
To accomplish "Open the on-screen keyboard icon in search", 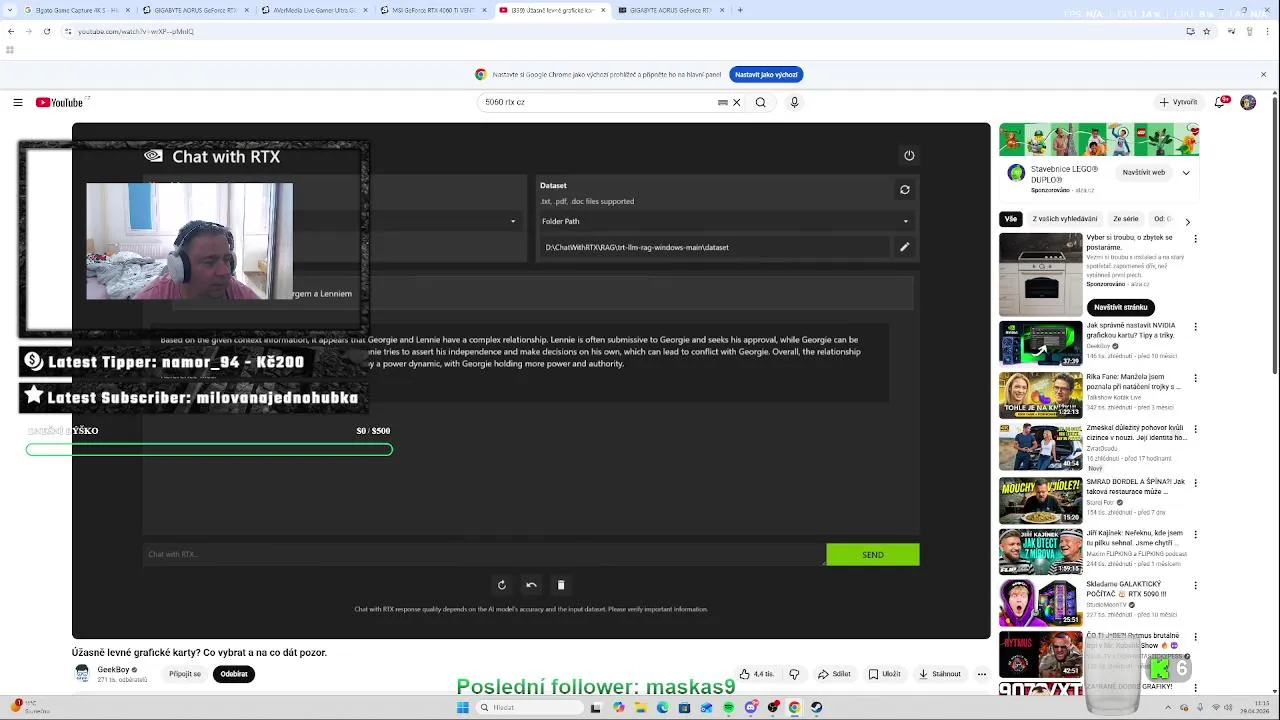I will pos(723,102).
